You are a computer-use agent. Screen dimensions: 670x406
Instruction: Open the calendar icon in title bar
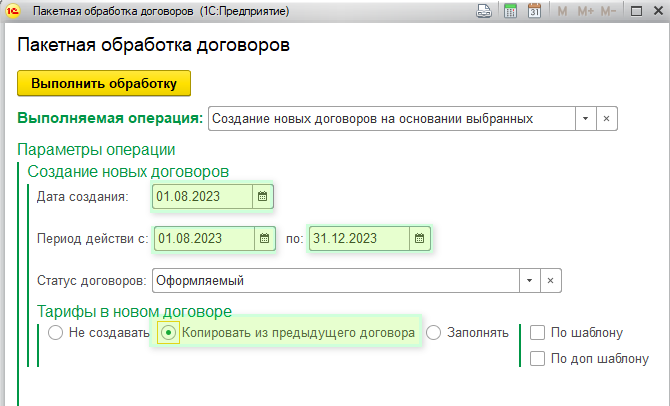[534, 12]
